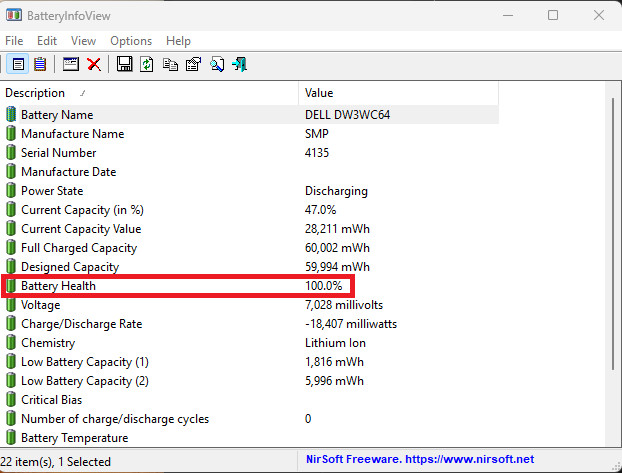The height and width of the screenshot is (473, 622).
Task: Select the Battery Information view toolbar icon
Action: coord(18,64)
